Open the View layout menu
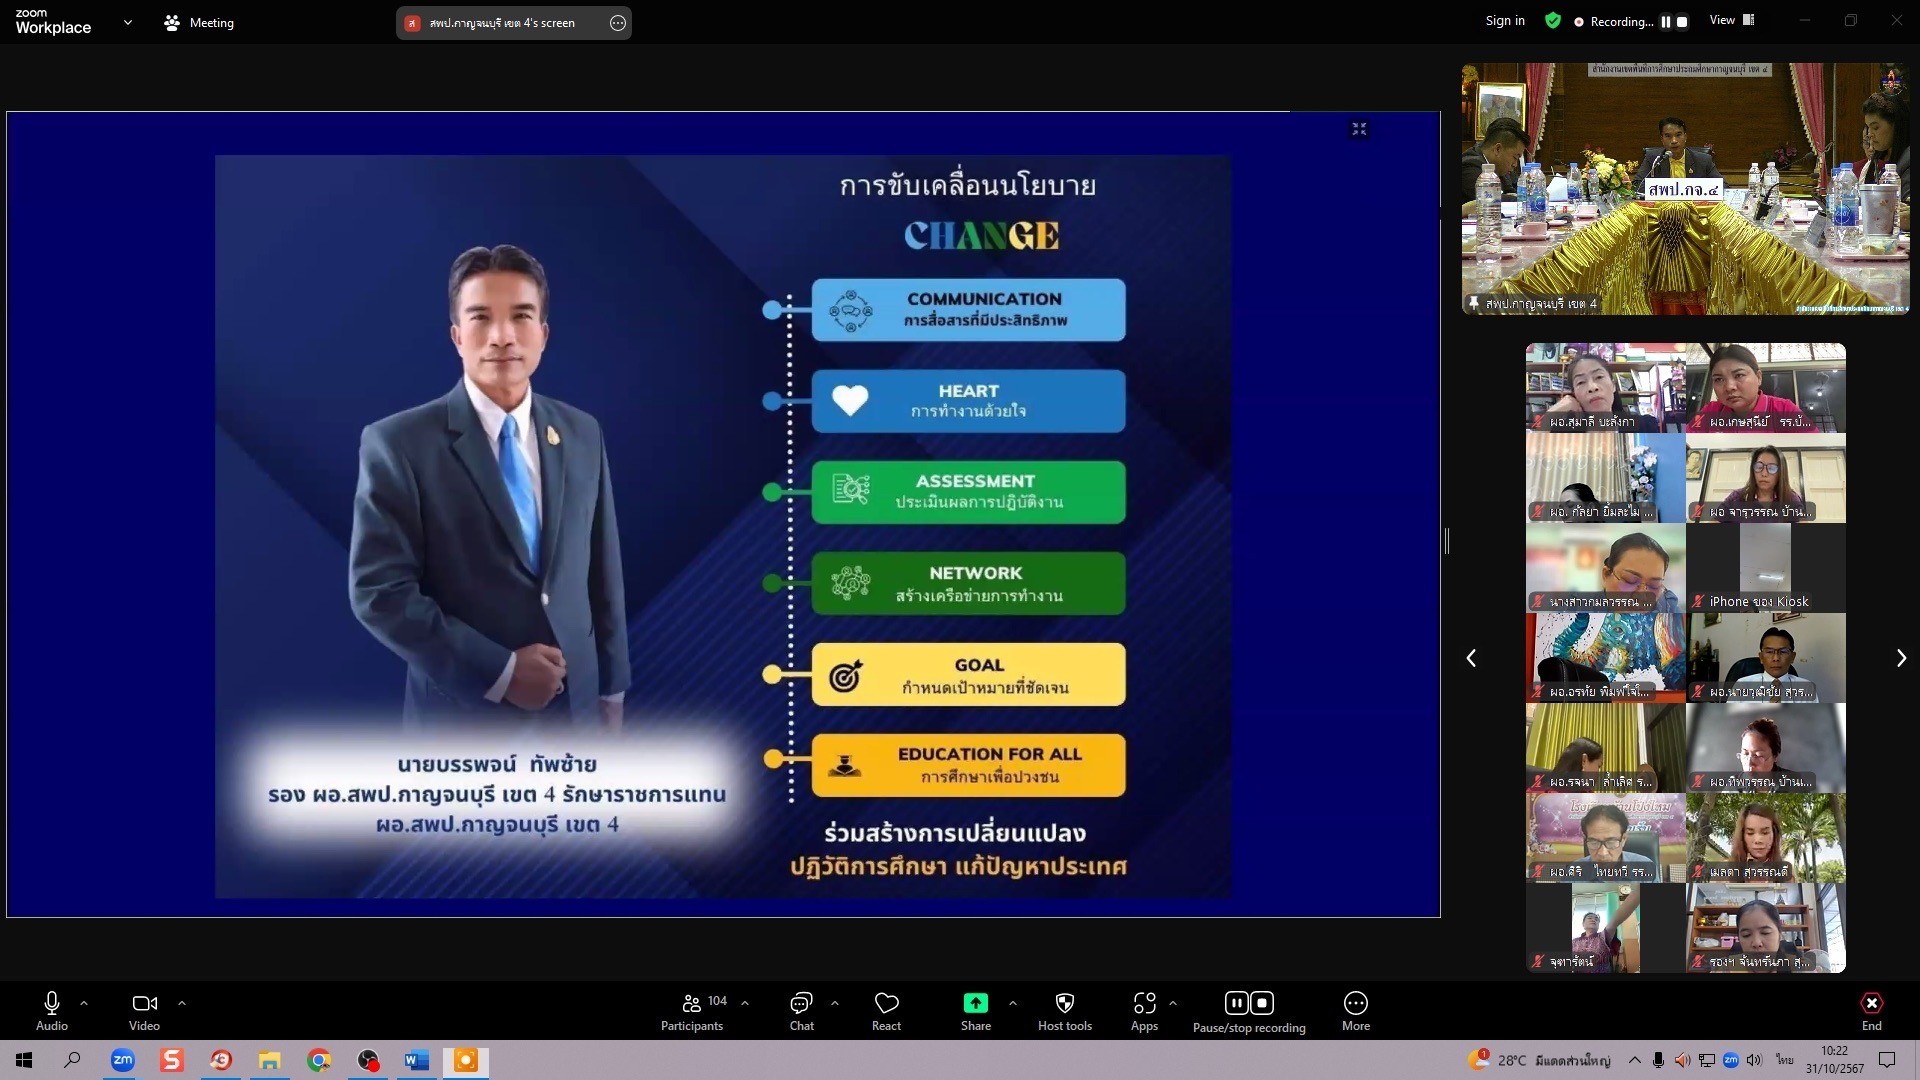The image size is (1920, 1080). pyautogui.click(x=1732, y=20)
